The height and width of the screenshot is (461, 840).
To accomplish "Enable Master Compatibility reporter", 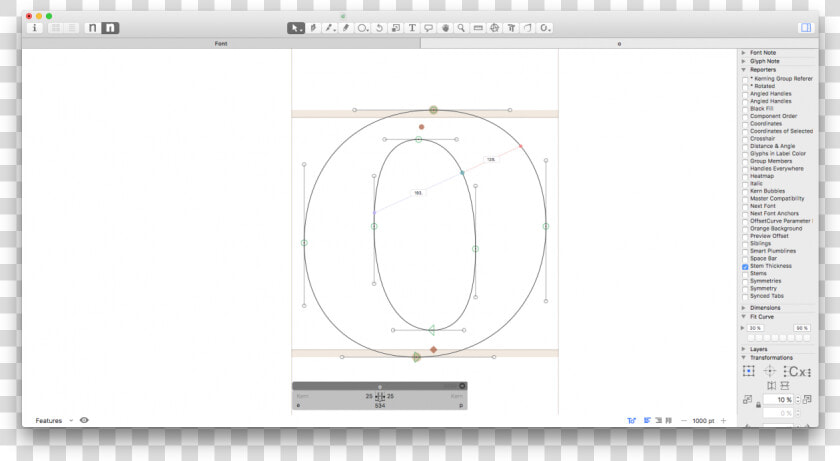I will pyautogui.click(x=745, y=199).
